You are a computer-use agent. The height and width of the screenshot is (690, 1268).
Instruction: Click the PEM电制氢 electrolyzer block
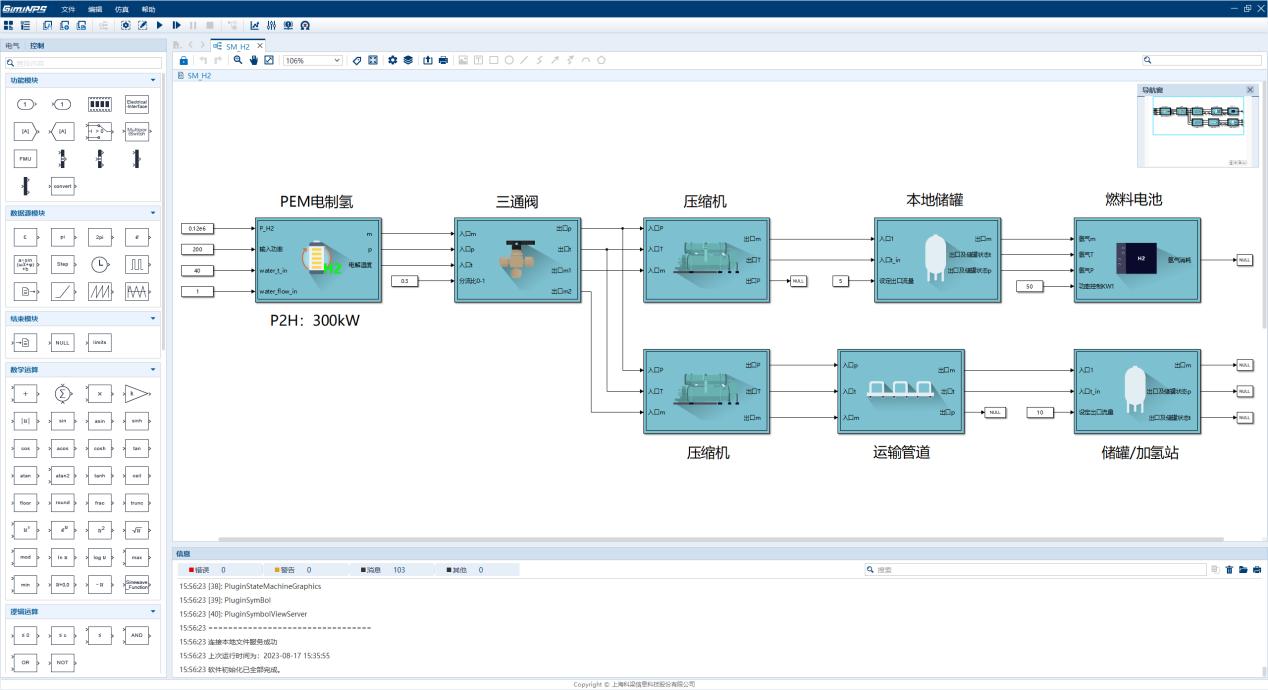[318, 259]
